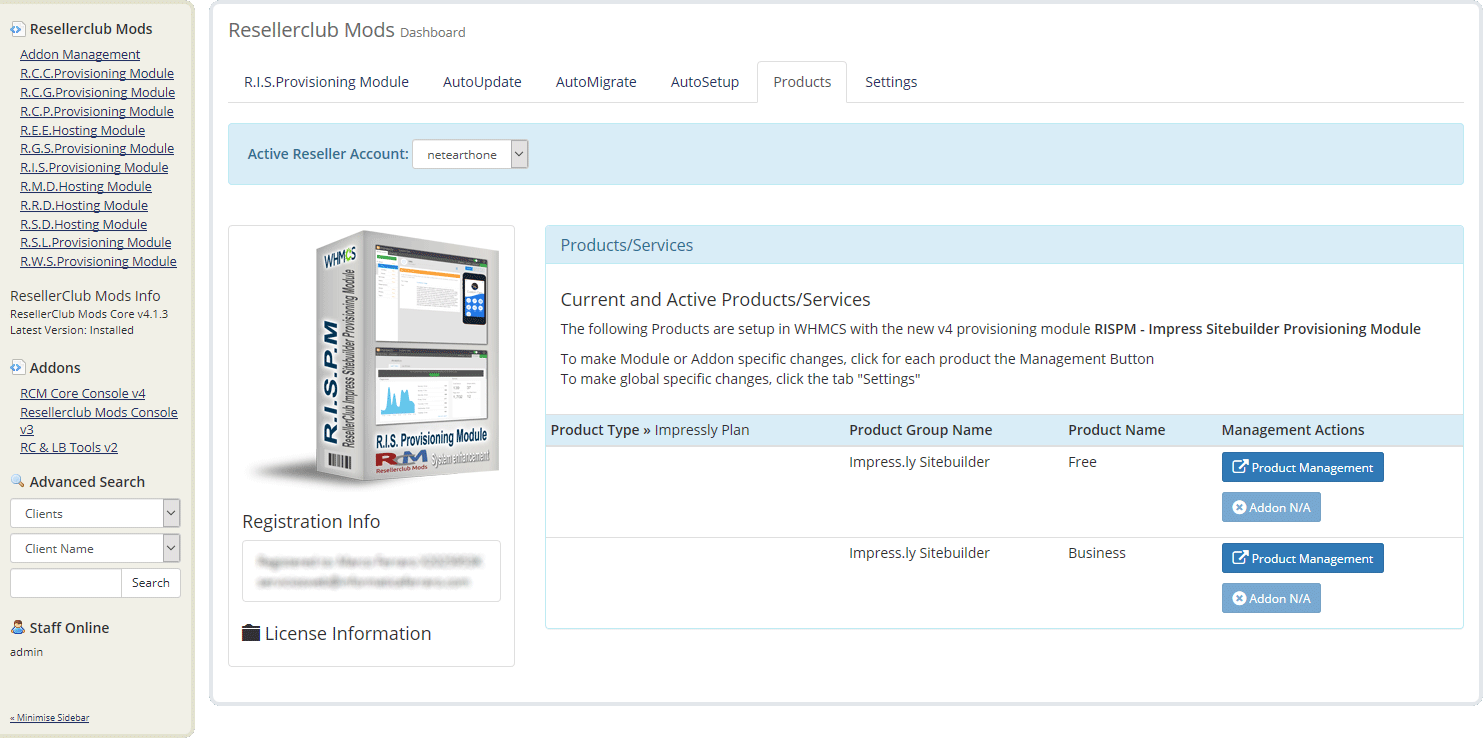1483x738 pixels.
Task: Click the Product Group Name column header
Action: (x=920, y=430)
